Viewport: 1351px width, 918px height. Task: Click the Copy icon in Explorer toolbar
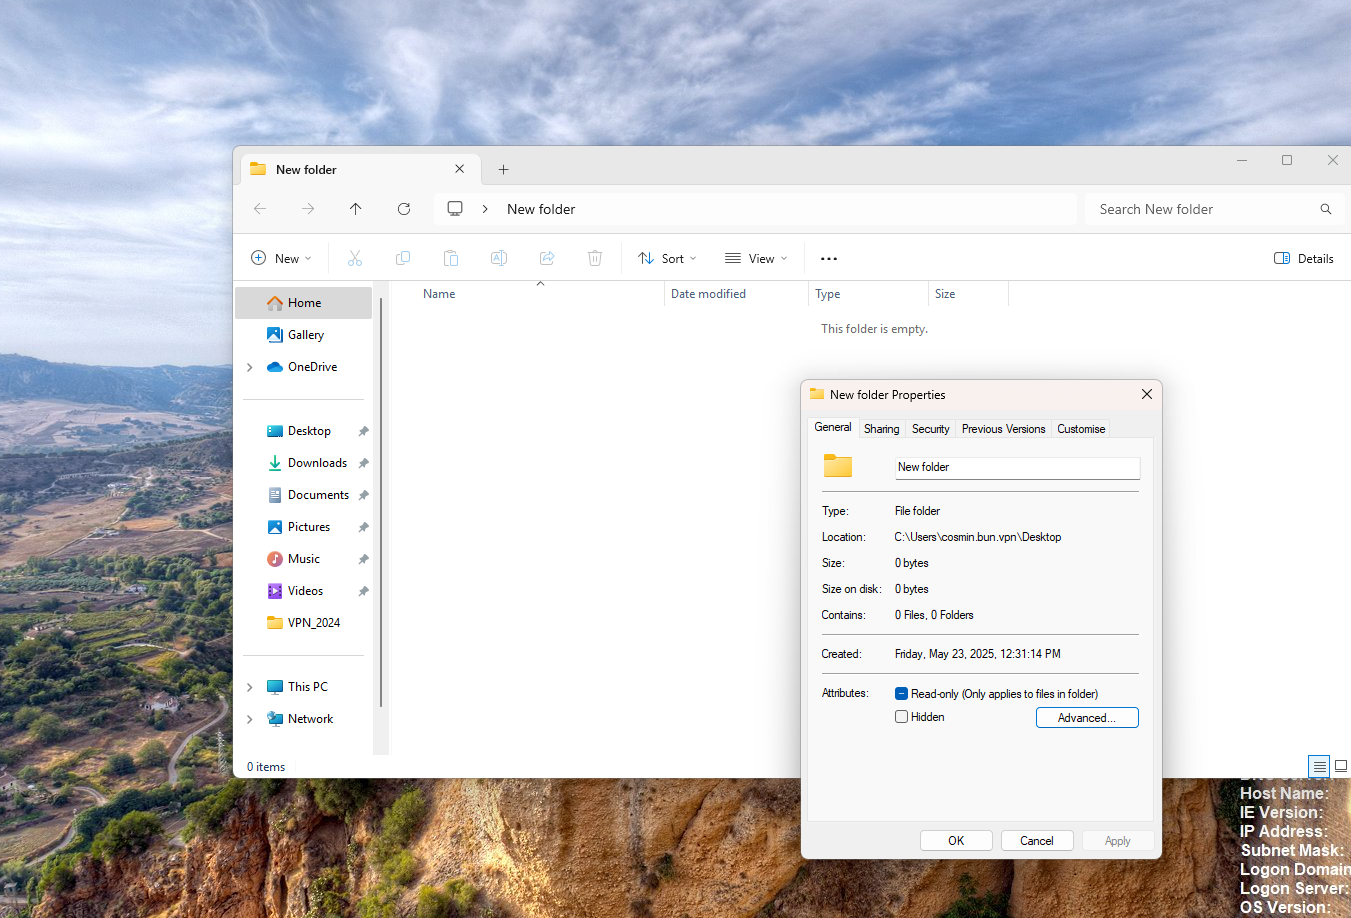coord(403,258)
